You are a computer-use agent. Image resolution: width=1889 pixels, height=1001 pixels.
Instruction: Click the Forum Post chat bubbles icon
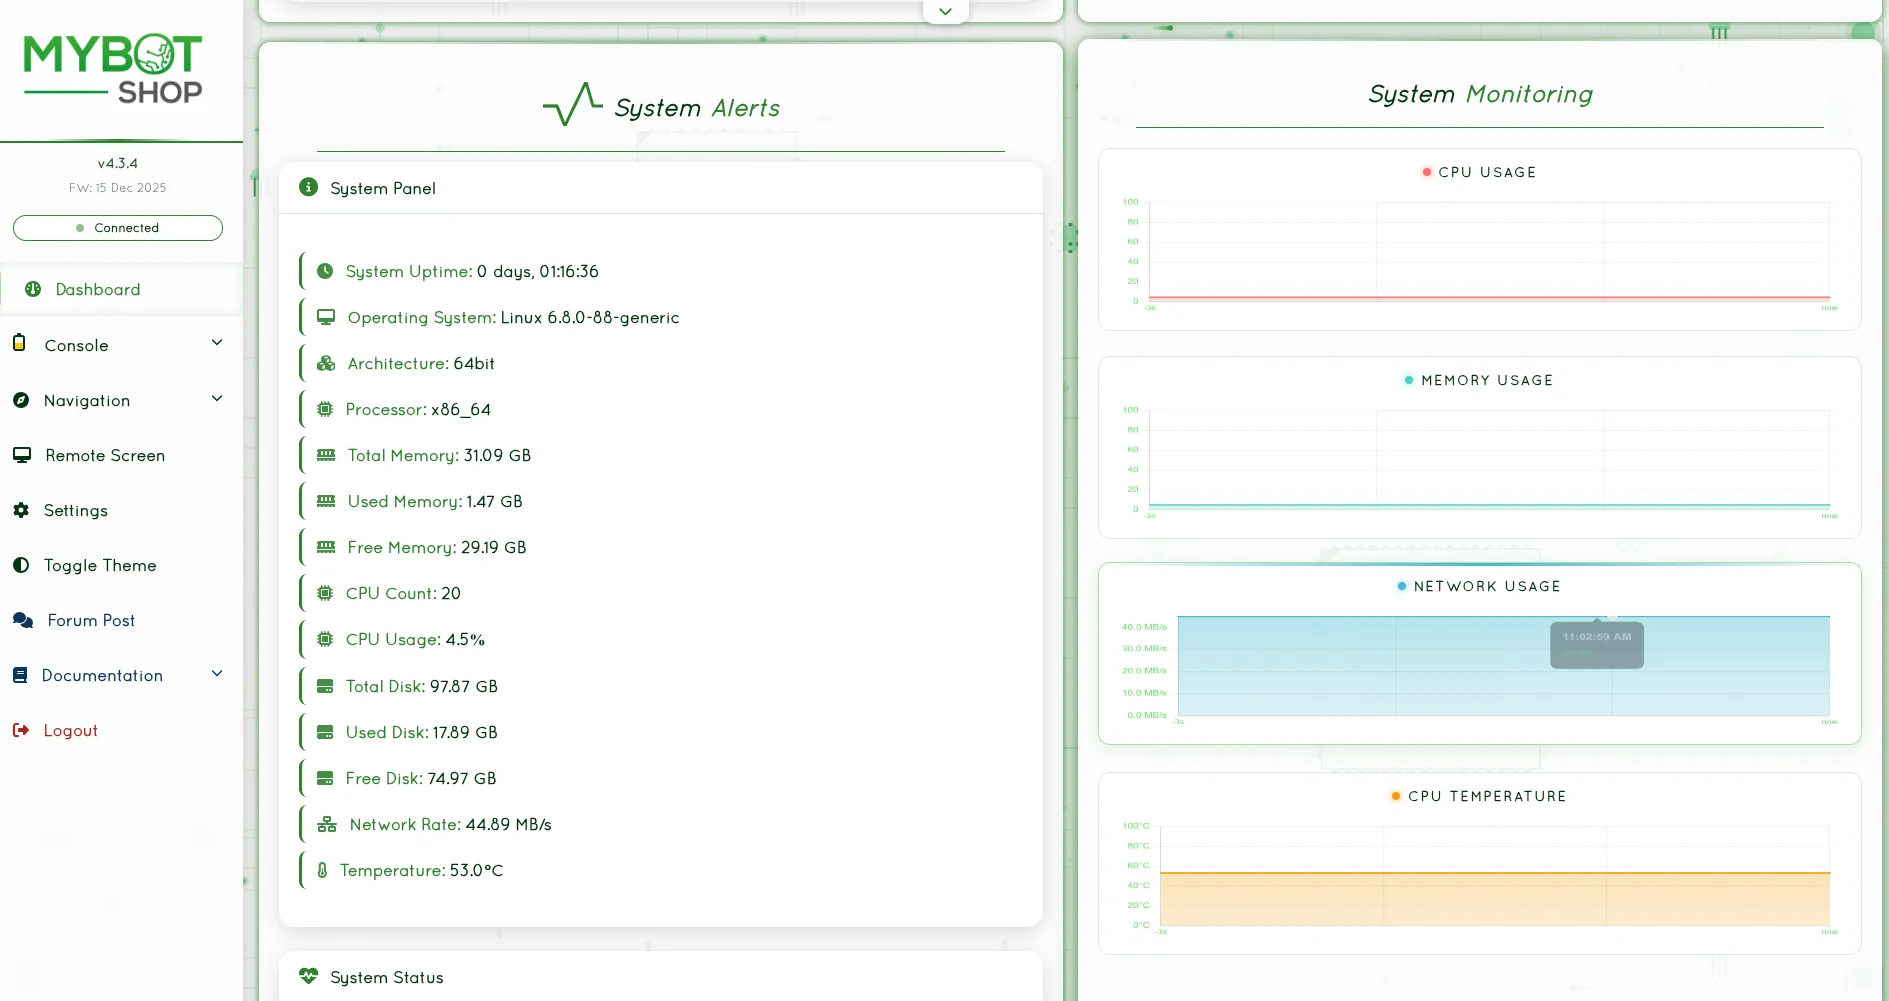tap(23, 620)
